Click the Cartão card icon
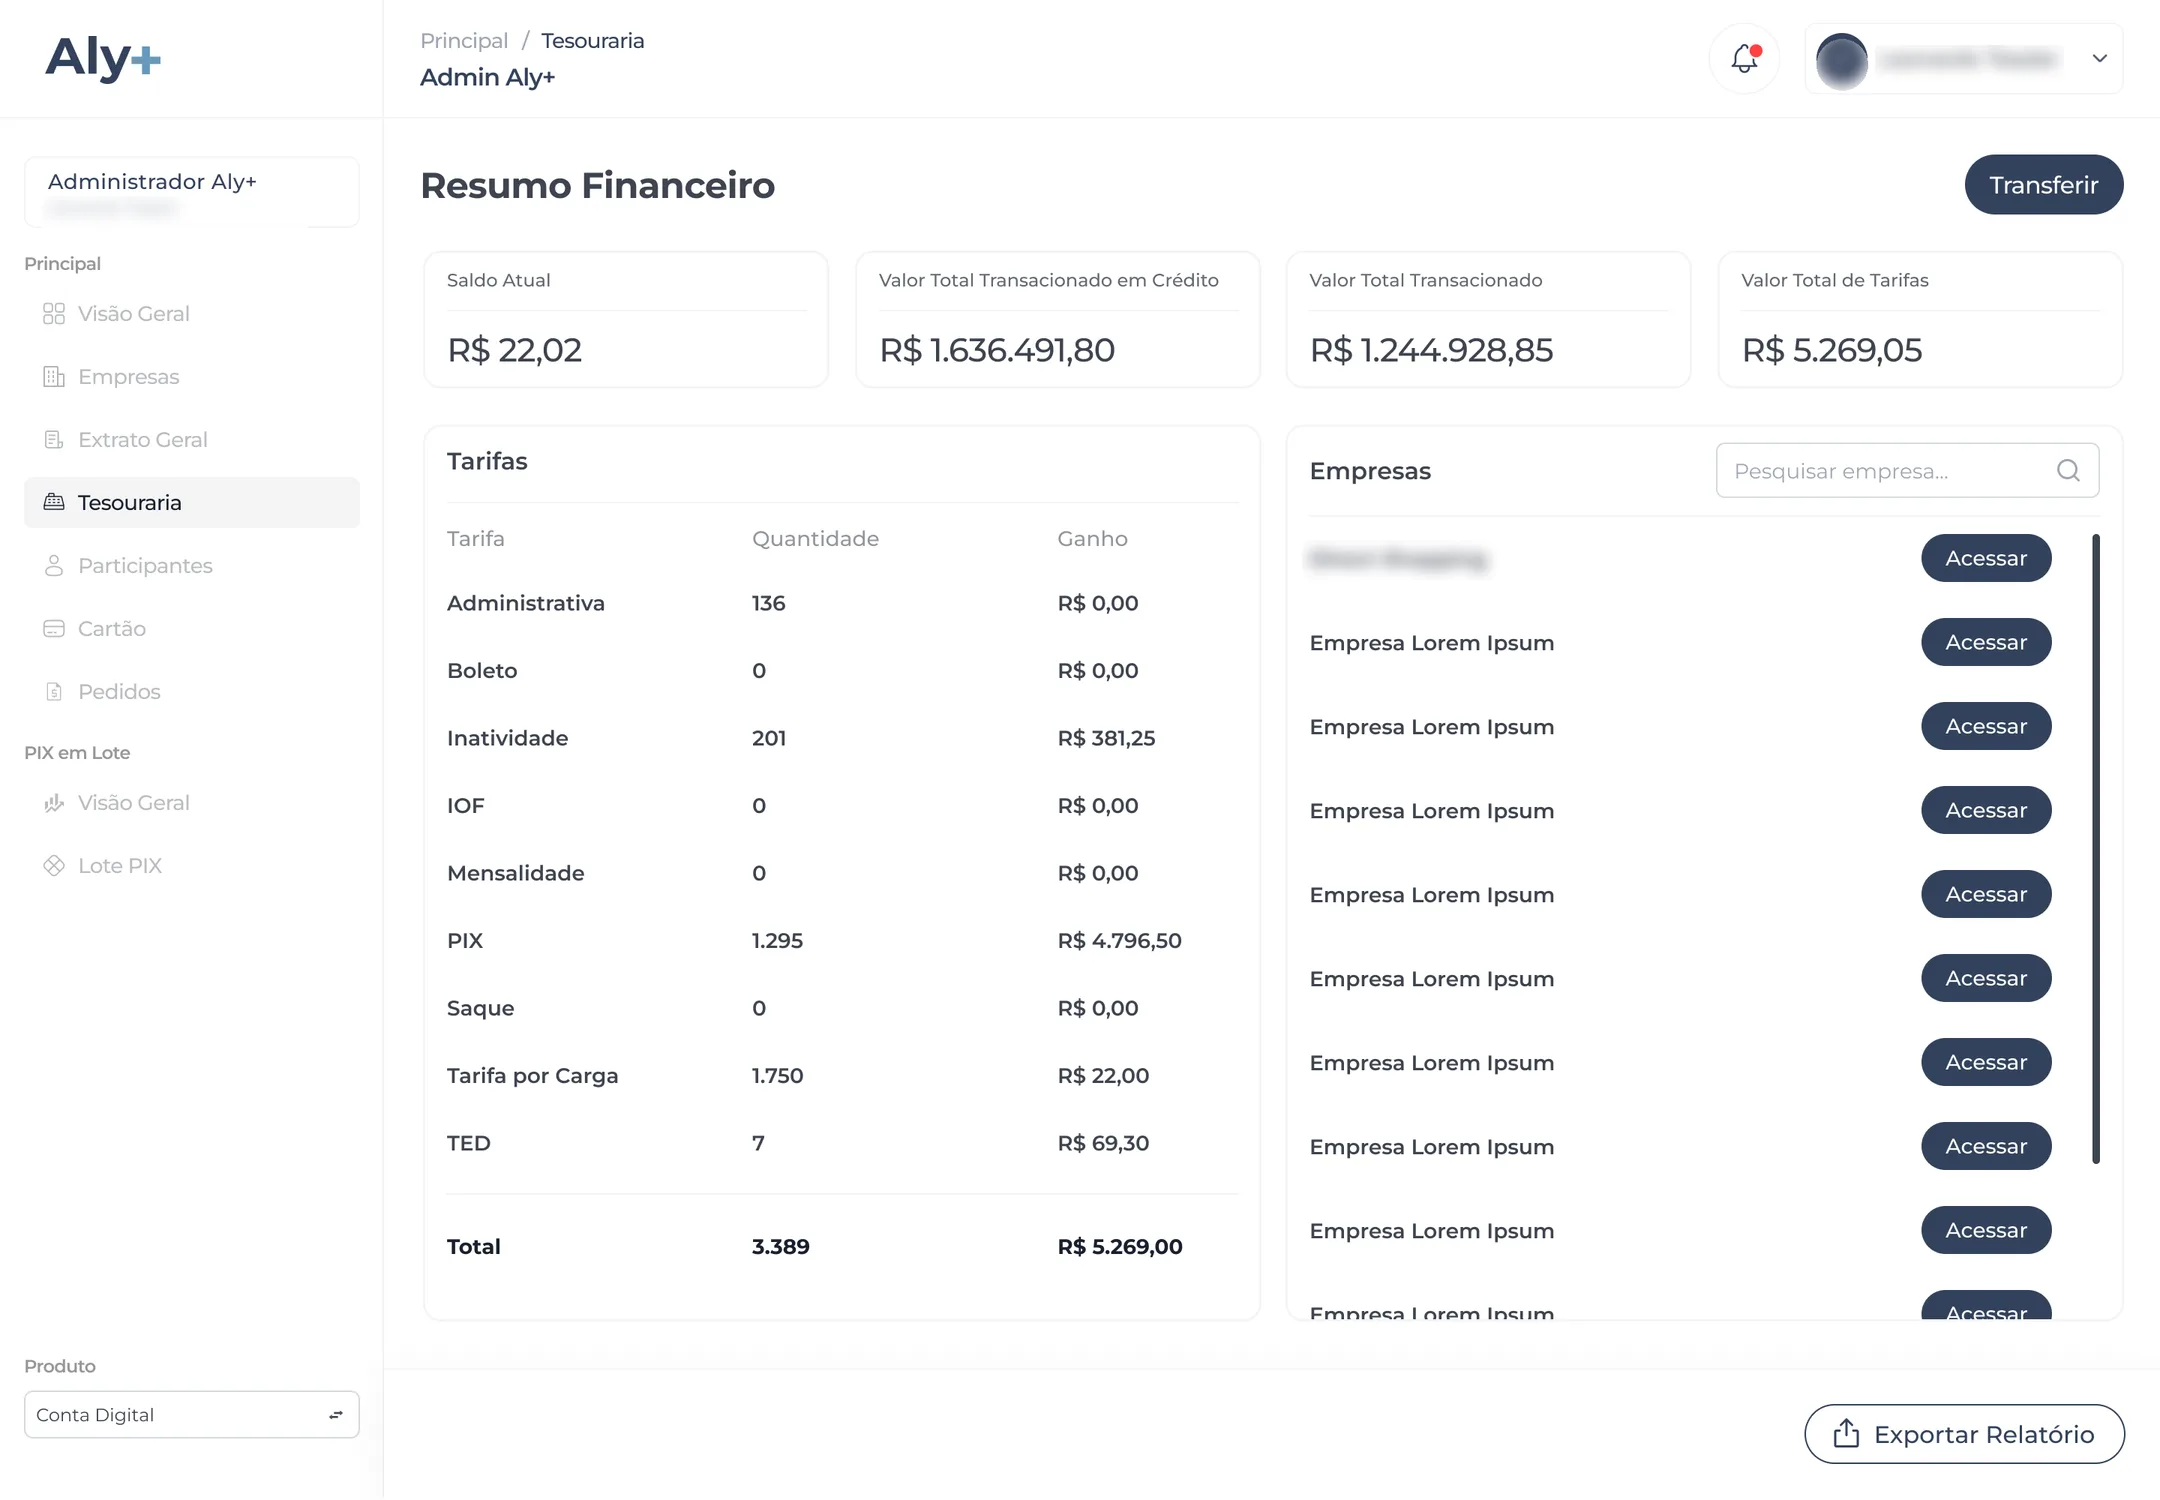The width and height of the screenshot is (2160, 1500). pos(54,629)
